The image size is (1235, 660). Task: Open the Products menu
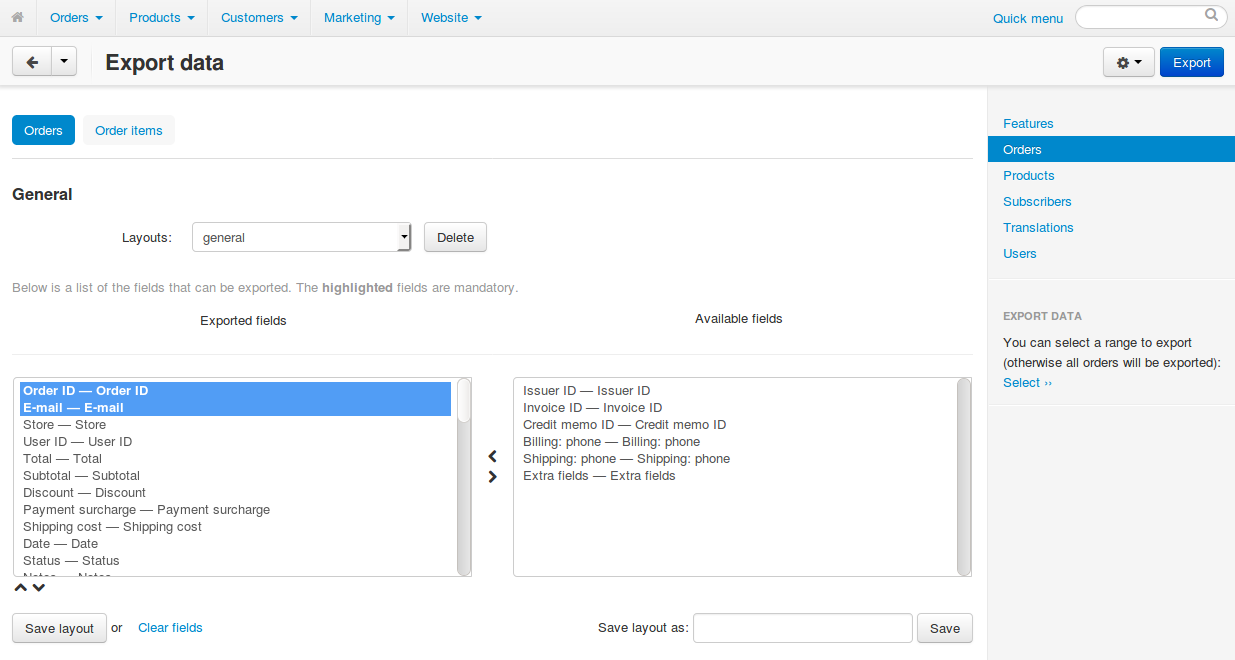(x=162, y=18)
